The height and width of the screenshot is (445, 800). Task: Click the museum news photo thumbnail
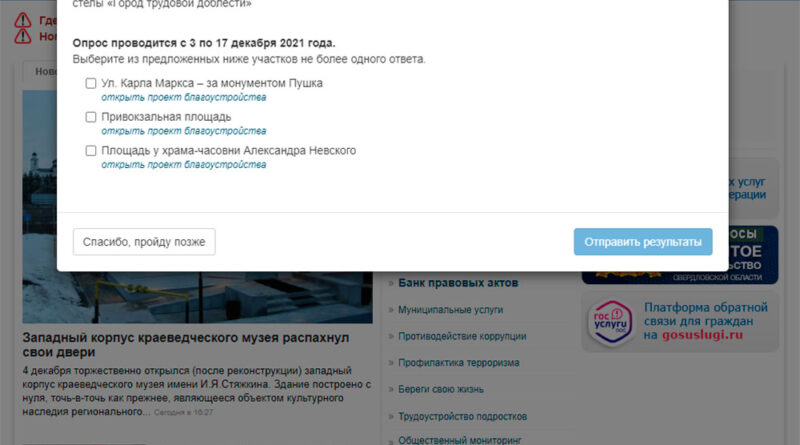click(197, 297)
